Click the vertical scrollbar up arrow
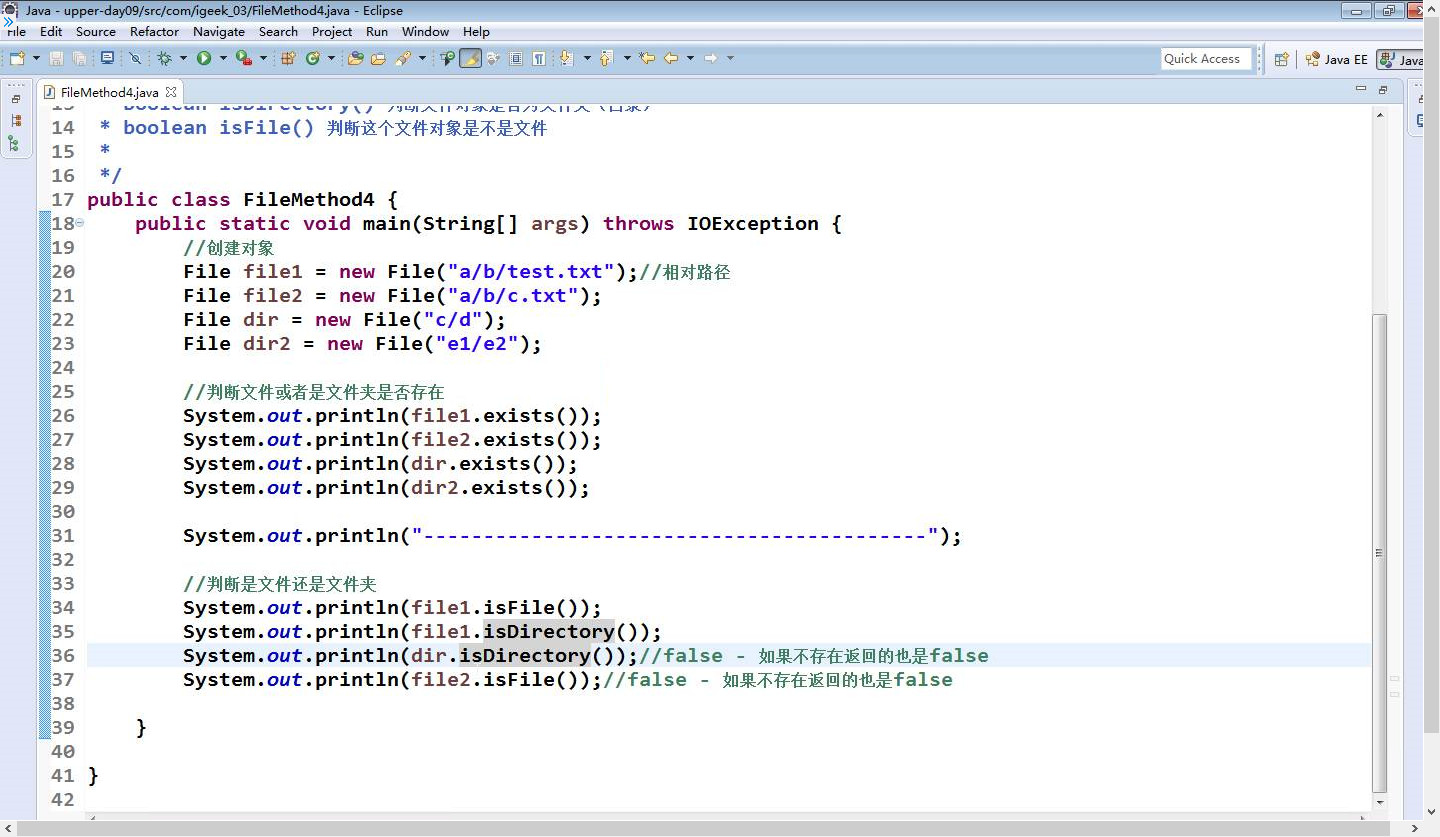 tap(1380, 114)
